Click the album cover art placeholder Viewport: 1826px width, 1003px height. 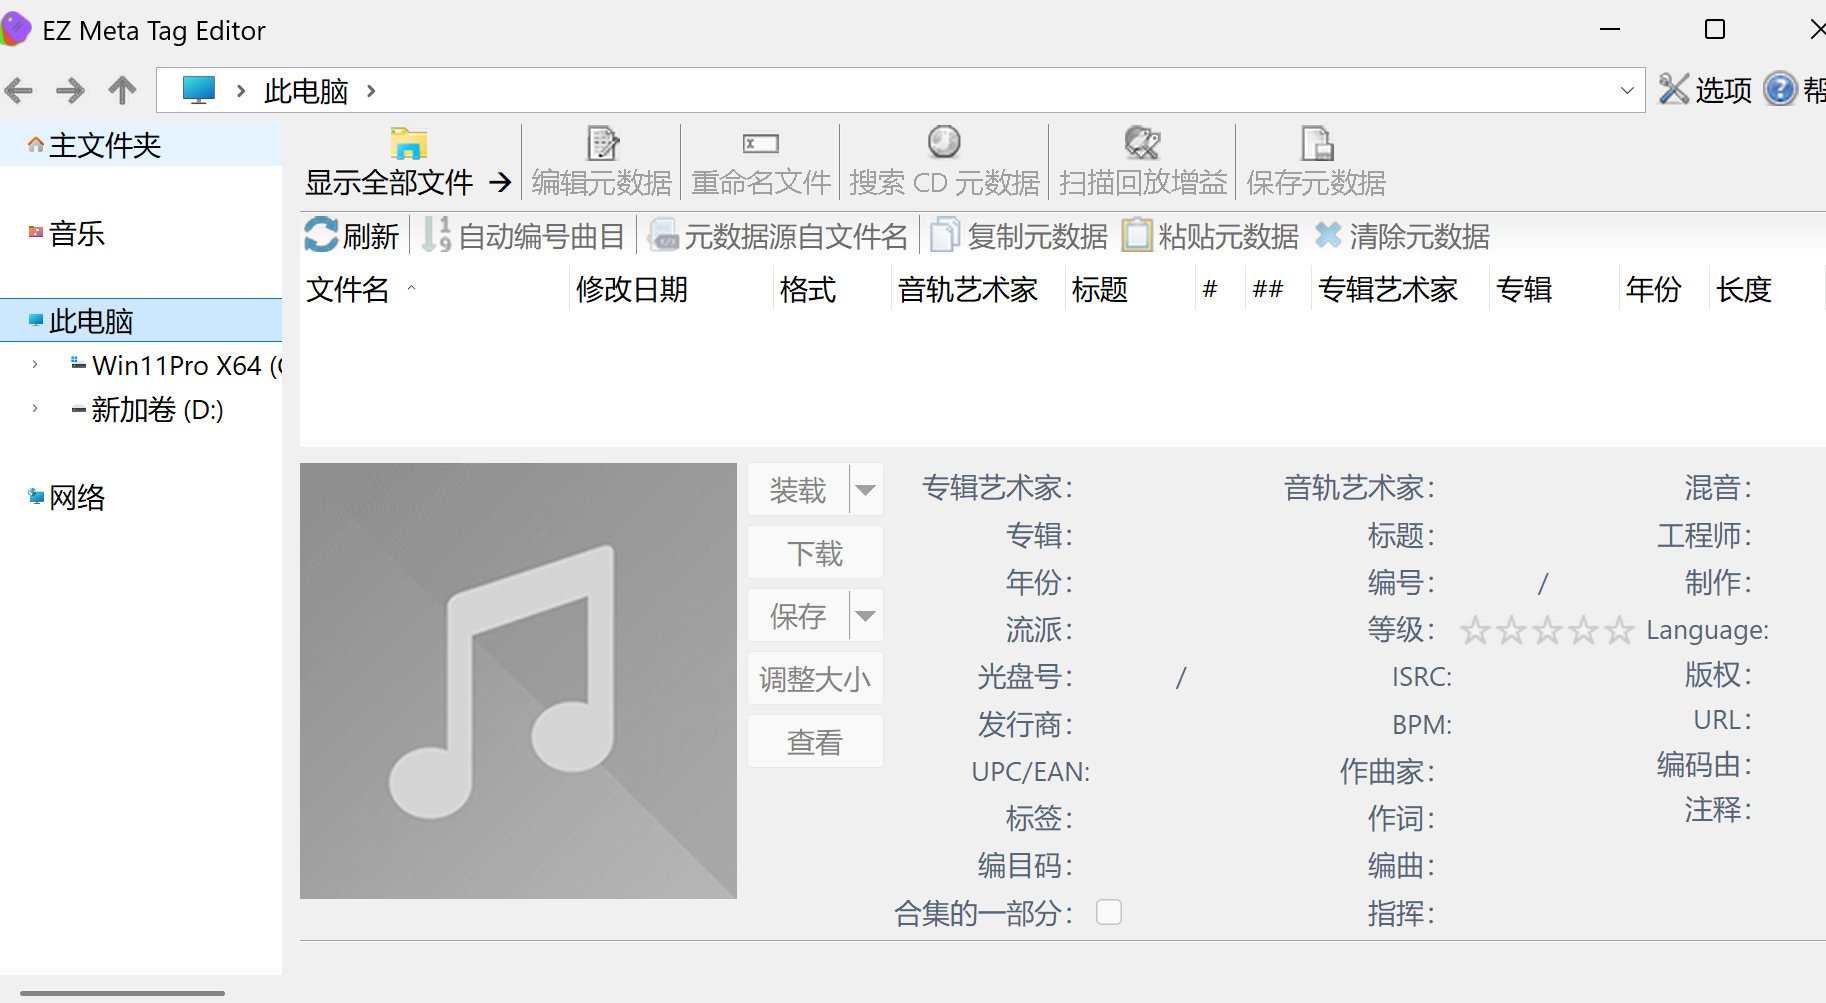518,680
